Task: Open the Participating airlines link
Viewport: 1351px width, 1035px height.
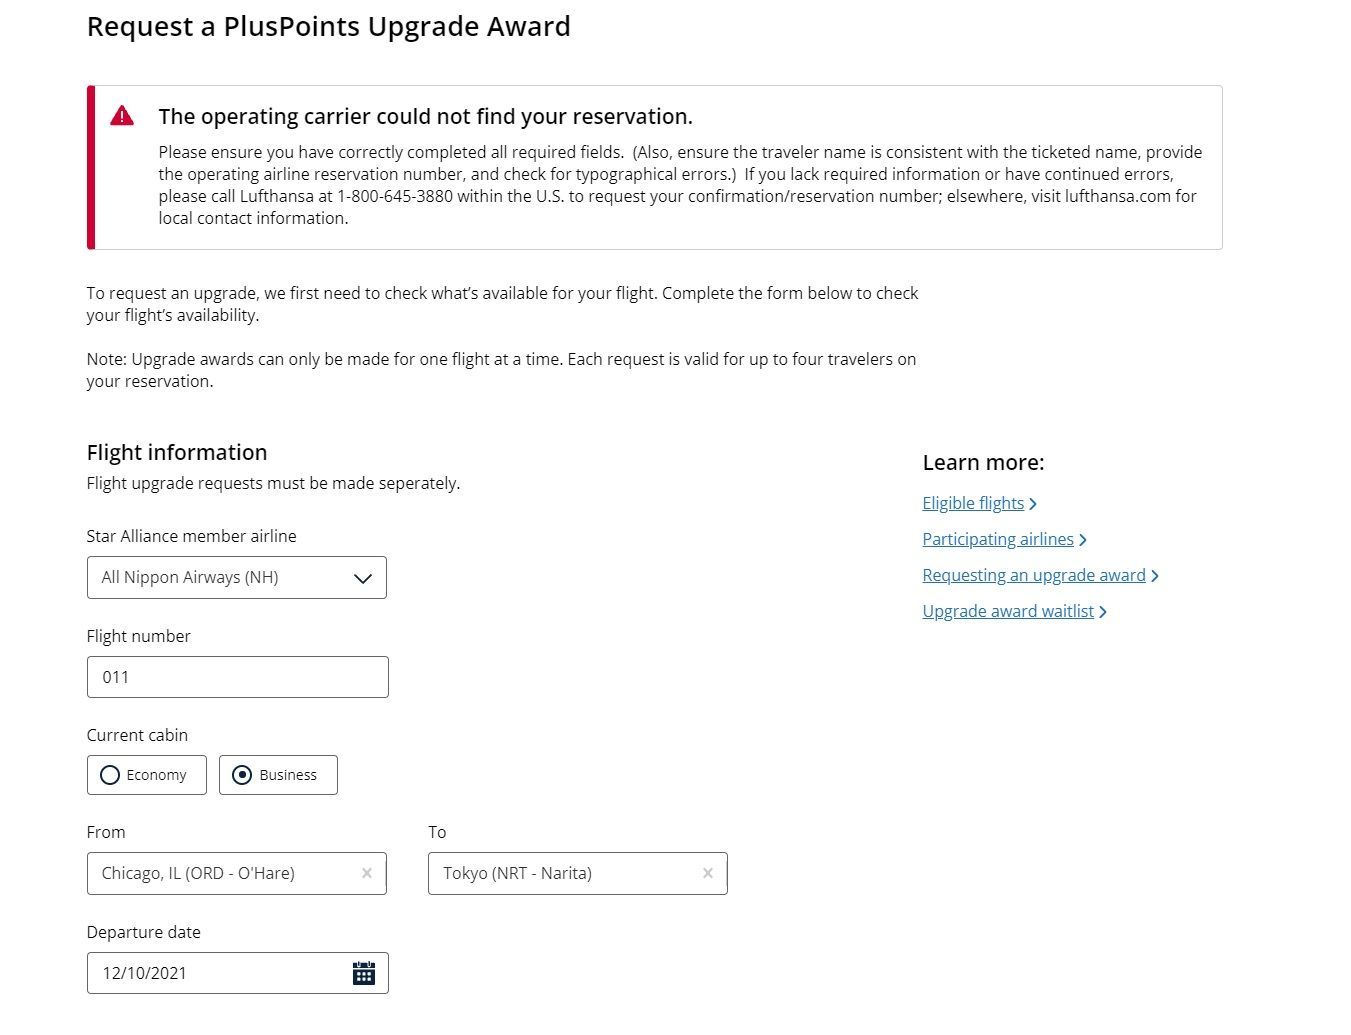Action: point(998,539)
